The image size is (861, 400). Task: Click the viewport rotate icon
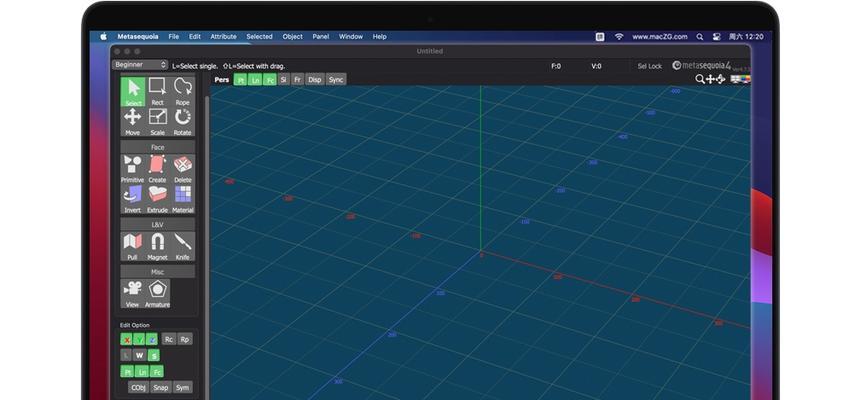[720, 79]
